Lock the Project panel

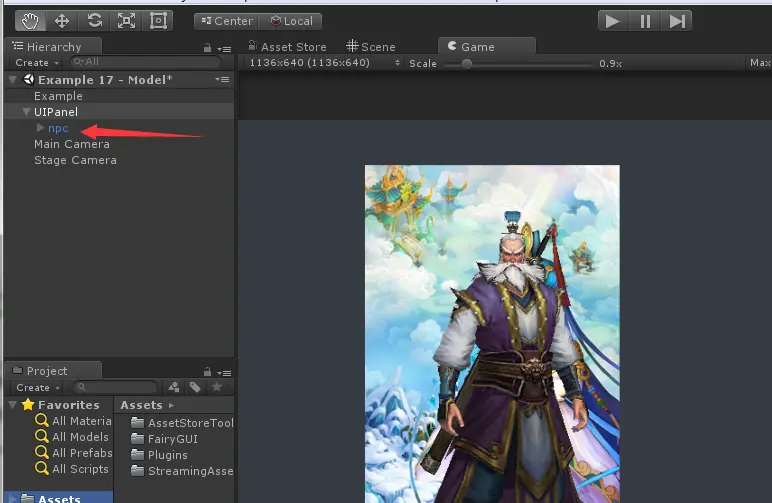click(207, 372)
